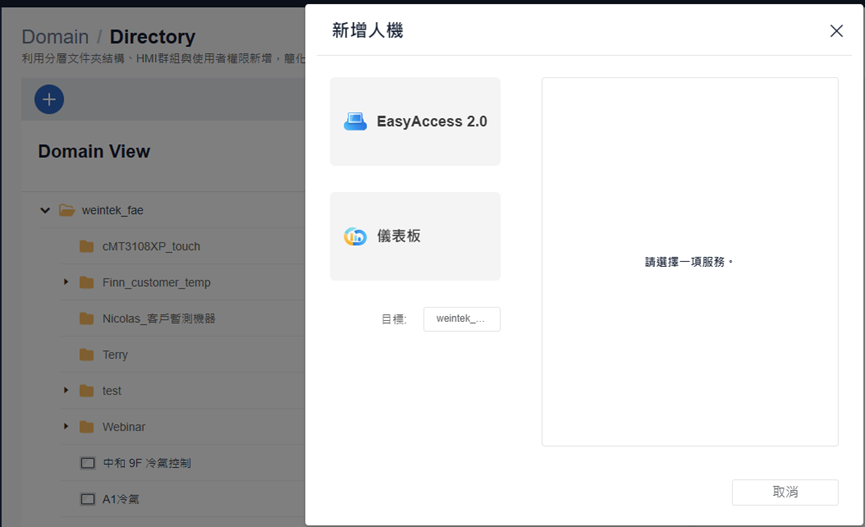Expand the Finn_customer_temp folder arrow
Screen dimensions: 865x527
(x=66, y=282)
